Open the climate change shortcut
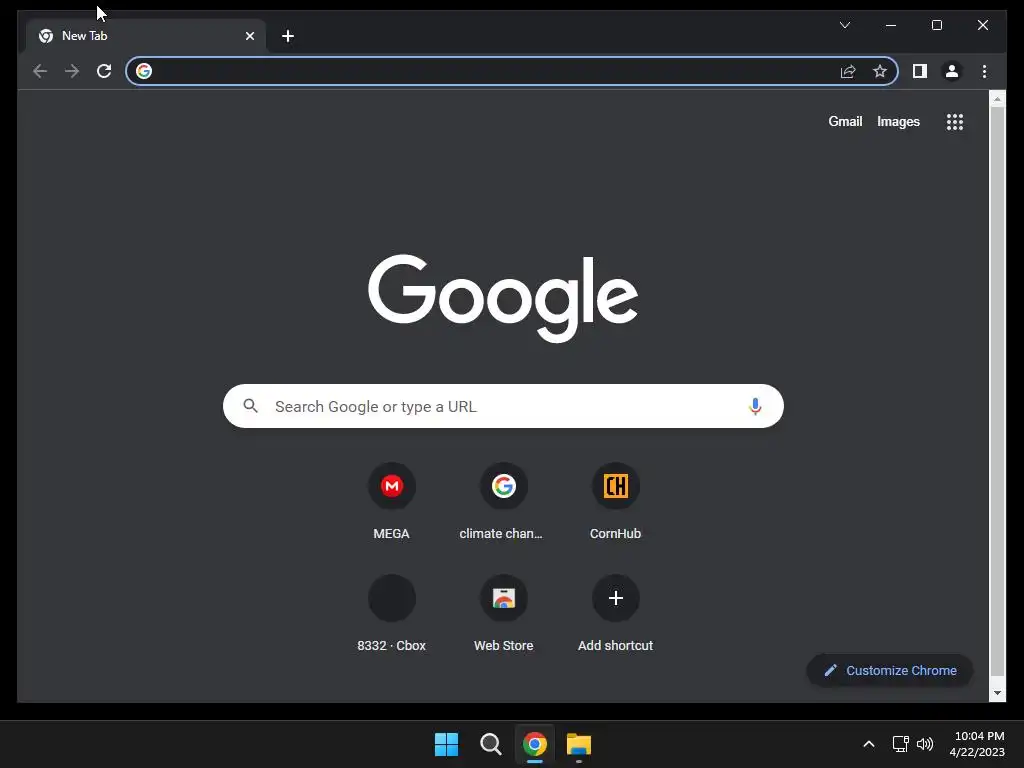Image resolution: width=1024 pixels, height=768 pixels. [x=504, y=501]
